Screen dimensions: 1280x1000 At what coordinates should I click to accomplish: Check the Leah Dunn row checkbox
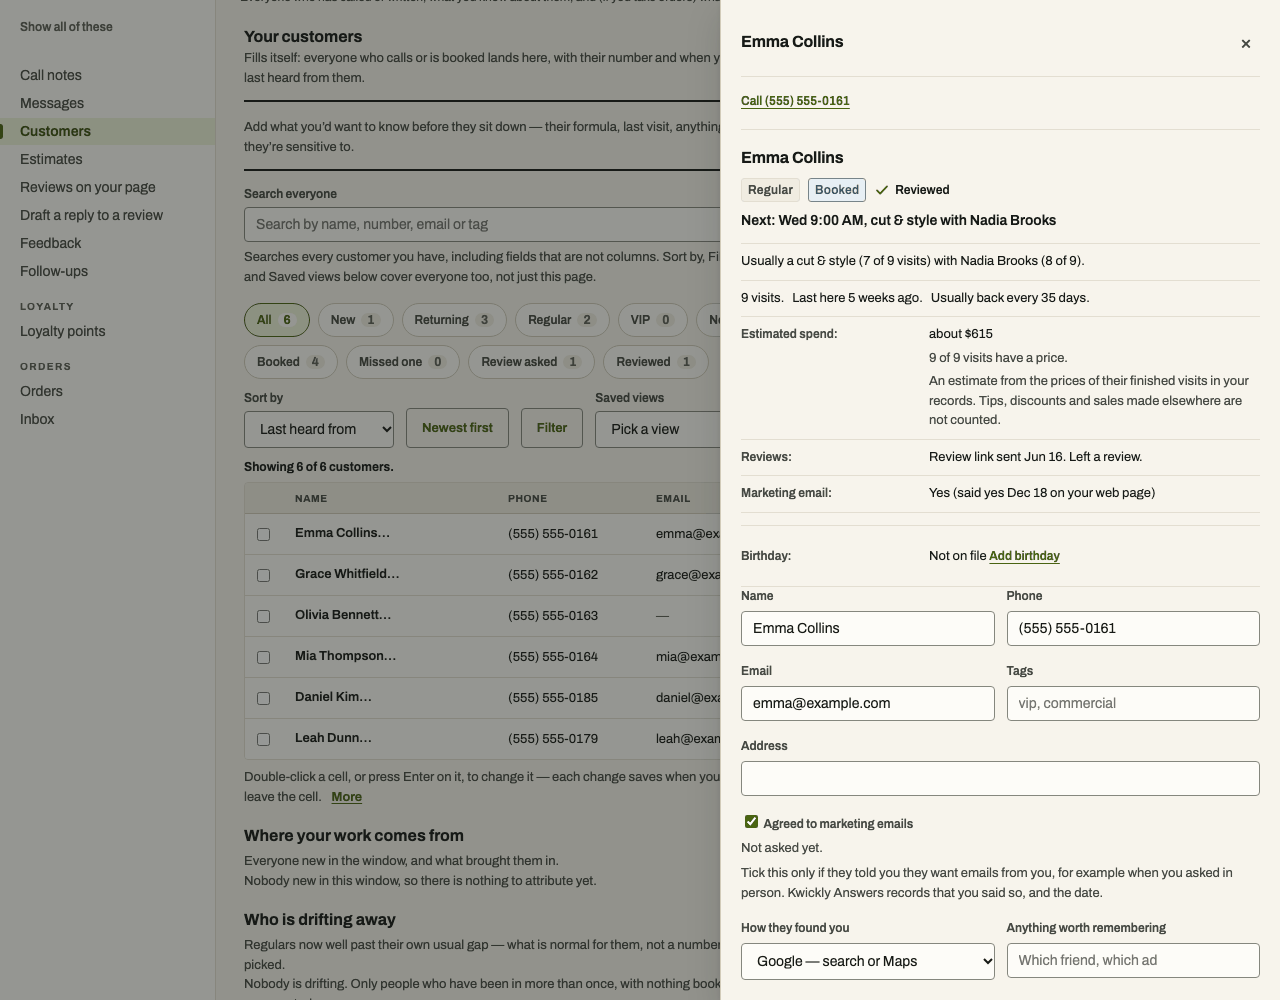(264, 740)
